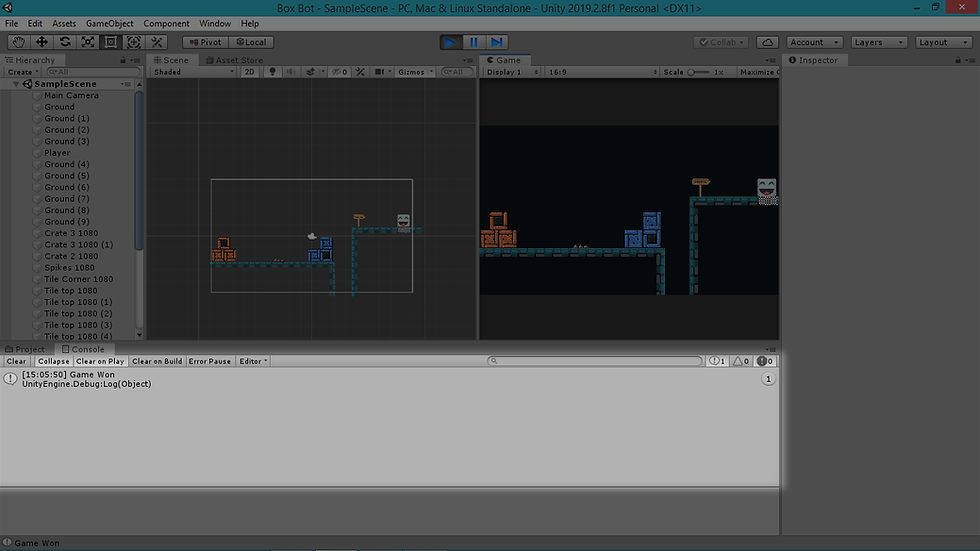Select Spikes 1080 in Hierarchy
Image resolution: width=980 pixels, height=551 pixels.
pyautogui.click(x=69, y=267)
